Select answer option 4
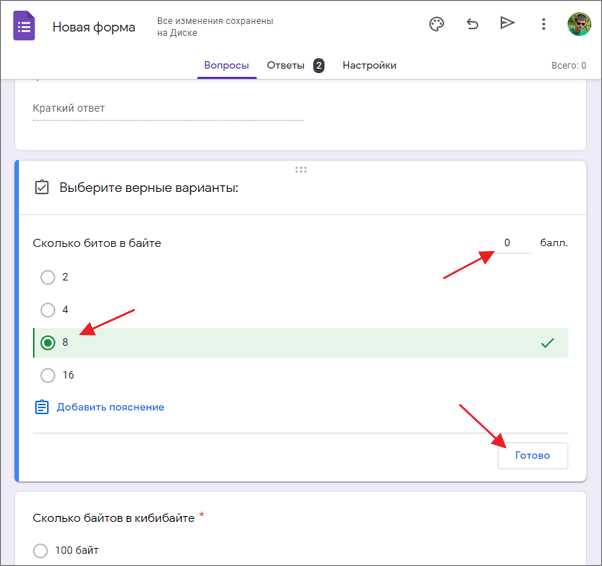602x566 pixels. [x=48, y=310]
